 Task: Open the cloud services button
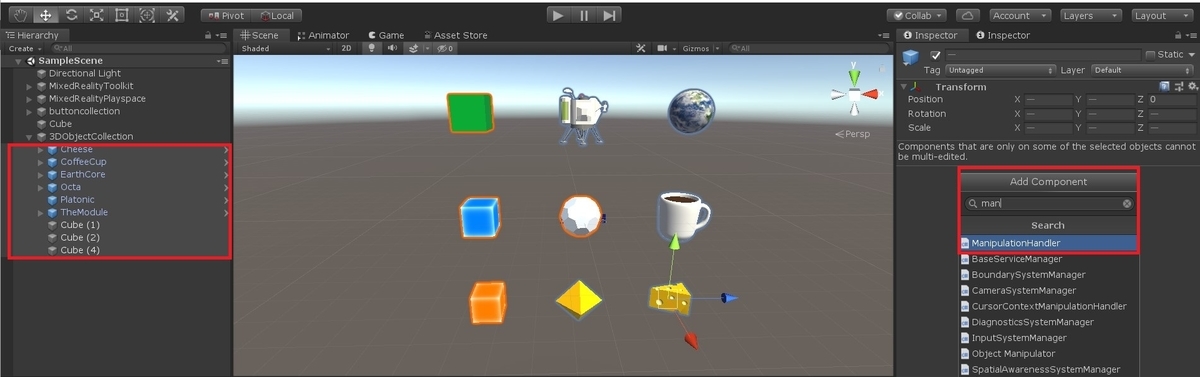(967, 15)
